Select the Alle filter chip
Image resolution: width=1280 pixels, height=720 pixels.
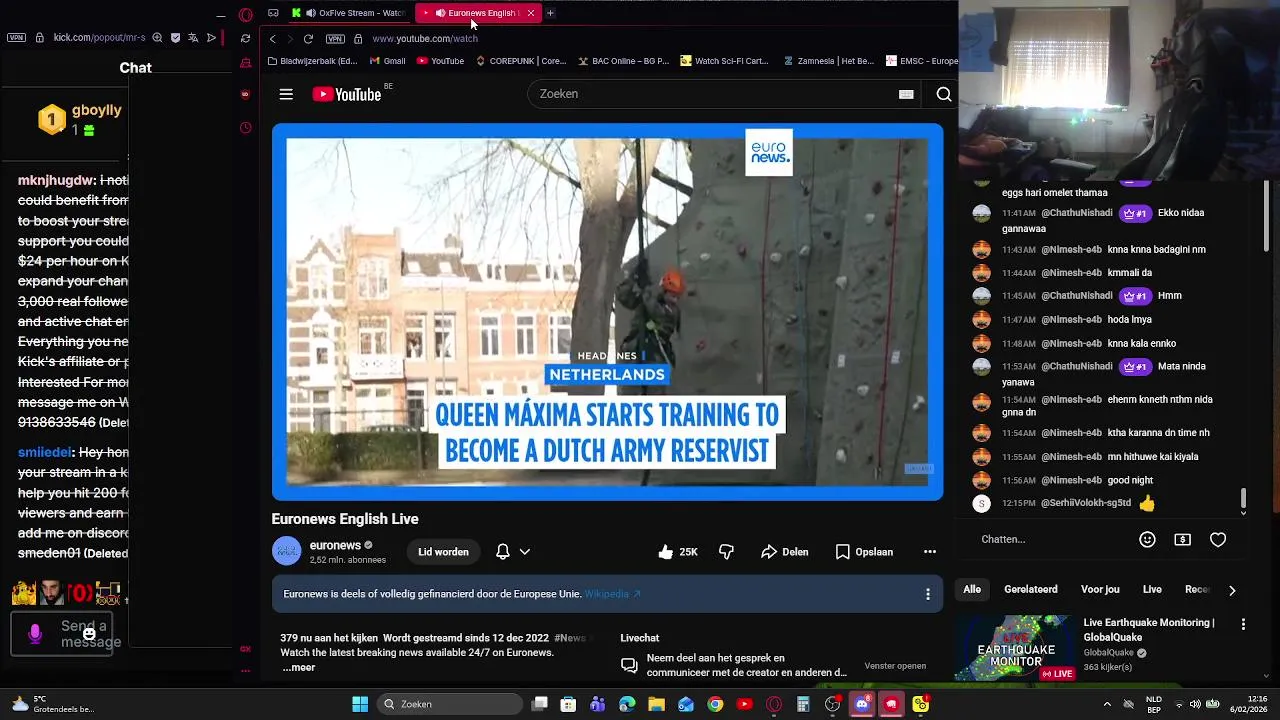972,590
